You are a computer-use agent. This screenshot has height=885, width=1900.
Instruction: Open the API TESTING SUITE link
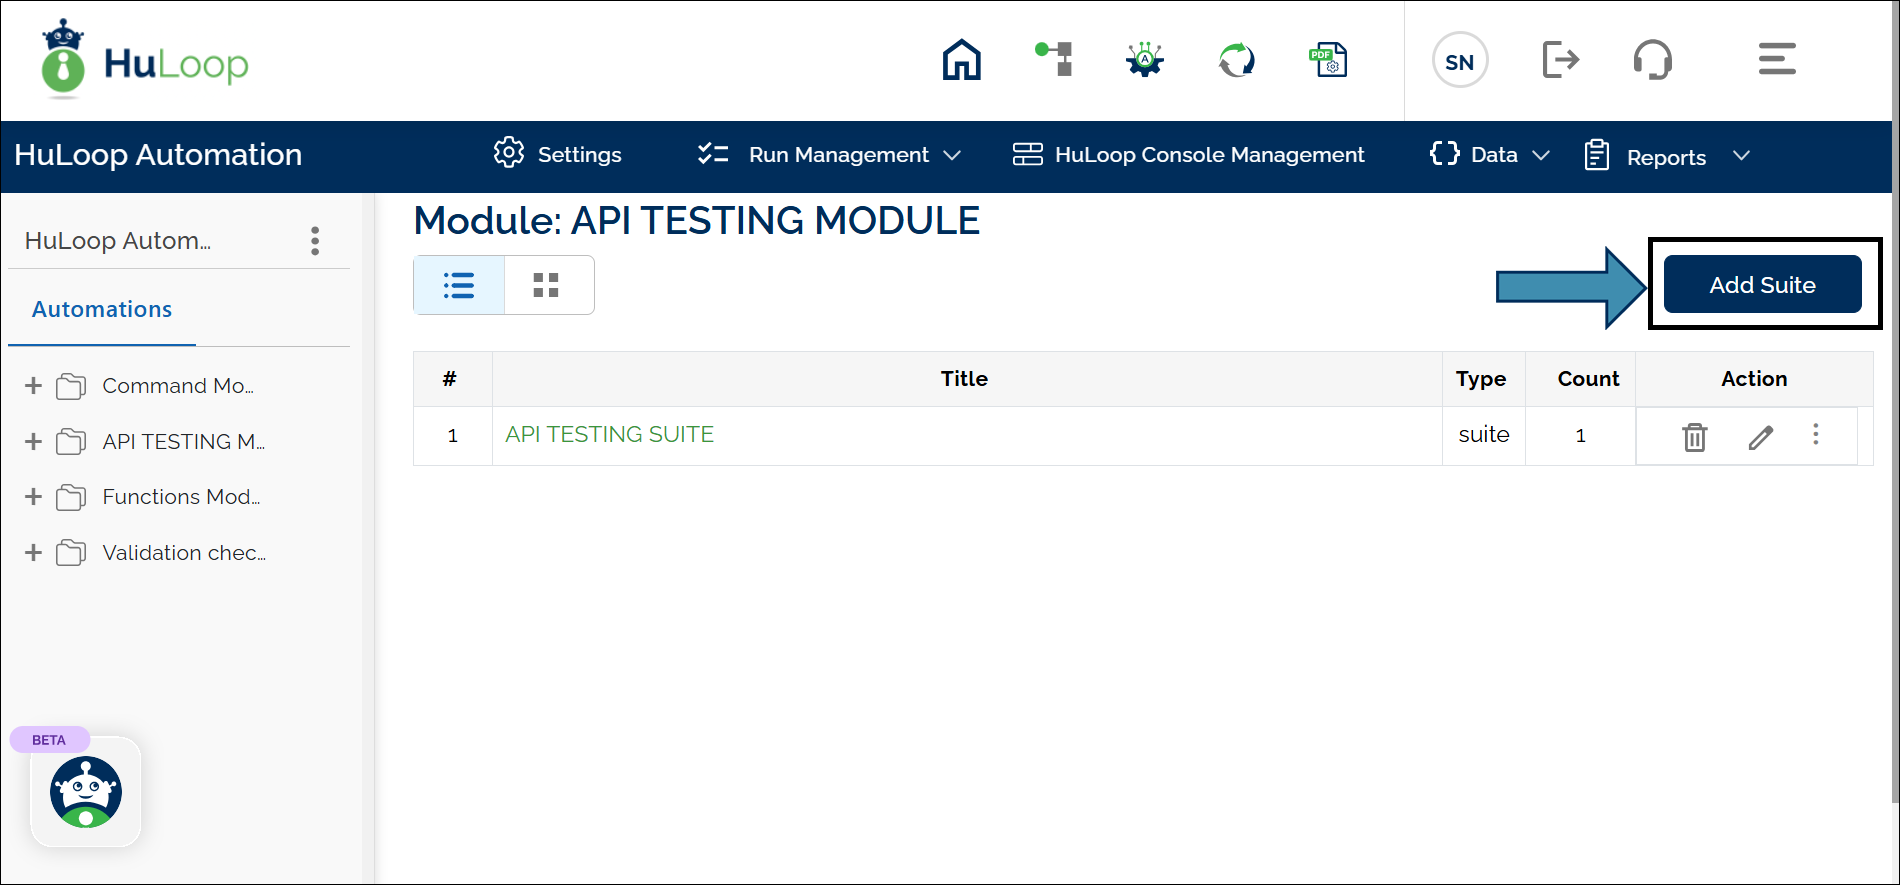coord(609,435)
